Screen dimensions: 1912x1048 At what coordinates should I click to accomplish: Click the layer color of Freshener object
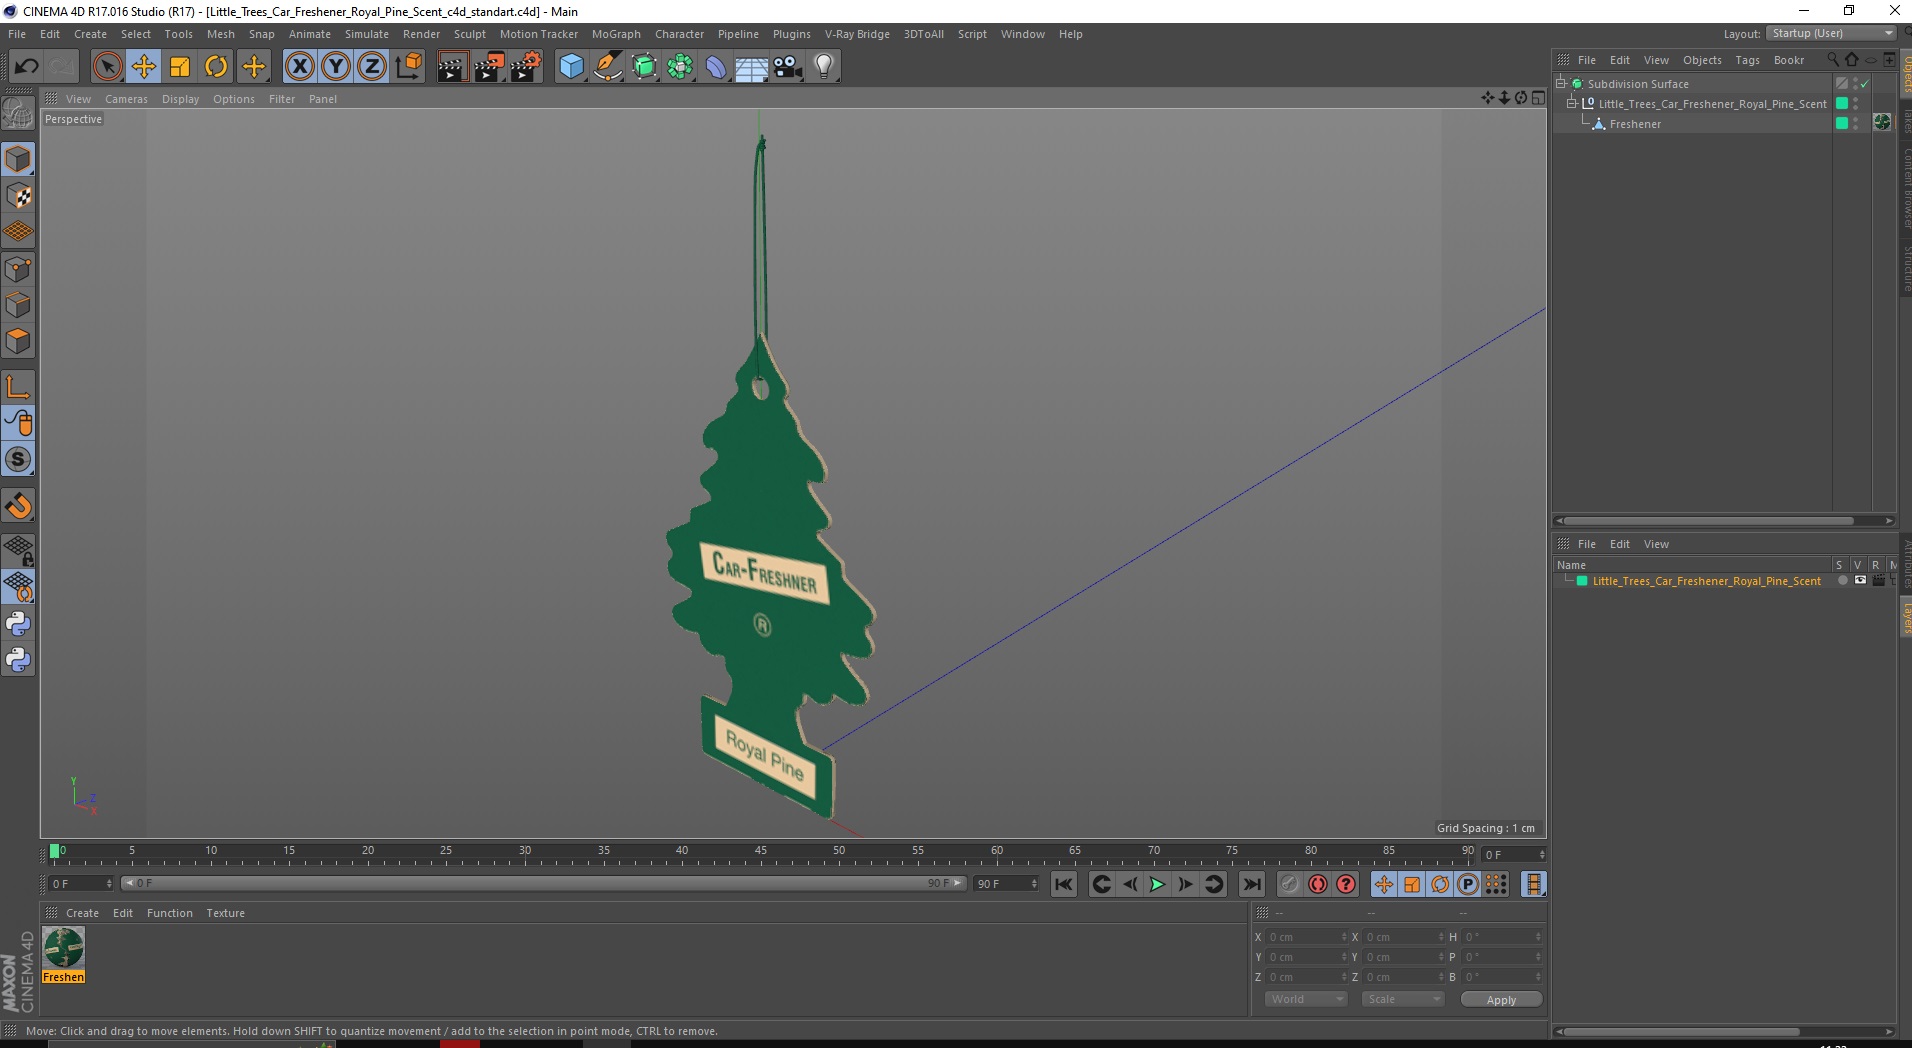pos(1842,123)
